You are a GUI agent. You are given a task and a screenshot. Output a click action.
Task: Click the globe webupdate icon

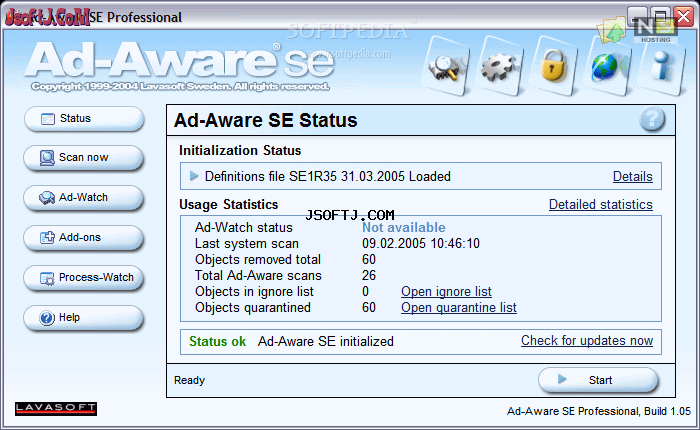point(606,67)
